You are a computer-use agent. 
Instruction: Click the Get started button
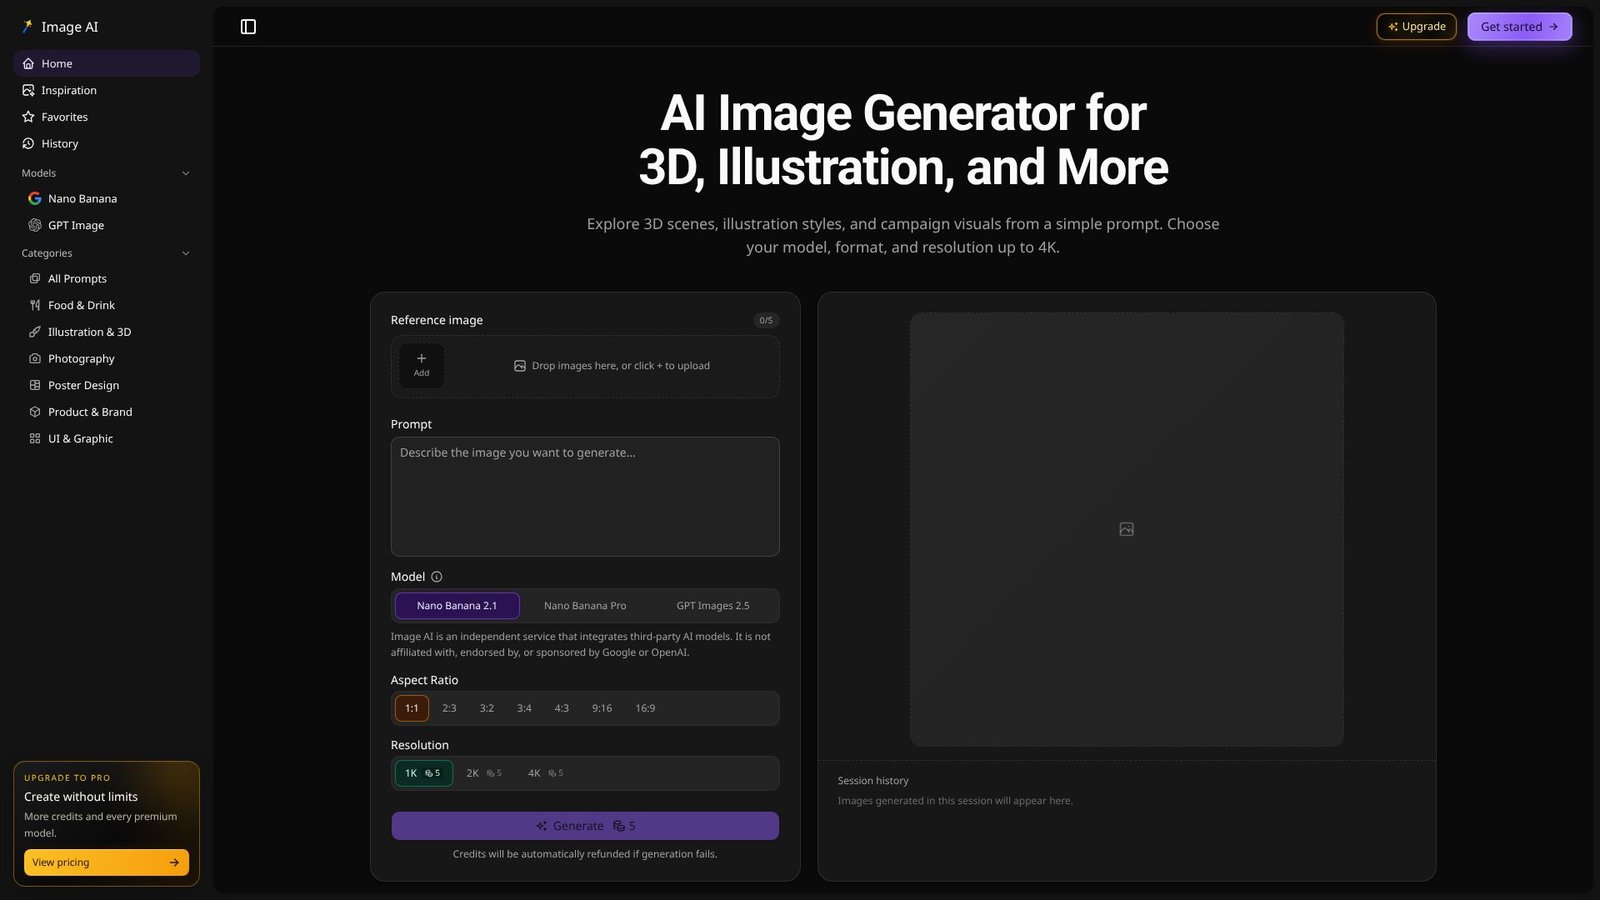coord(1519,27)
